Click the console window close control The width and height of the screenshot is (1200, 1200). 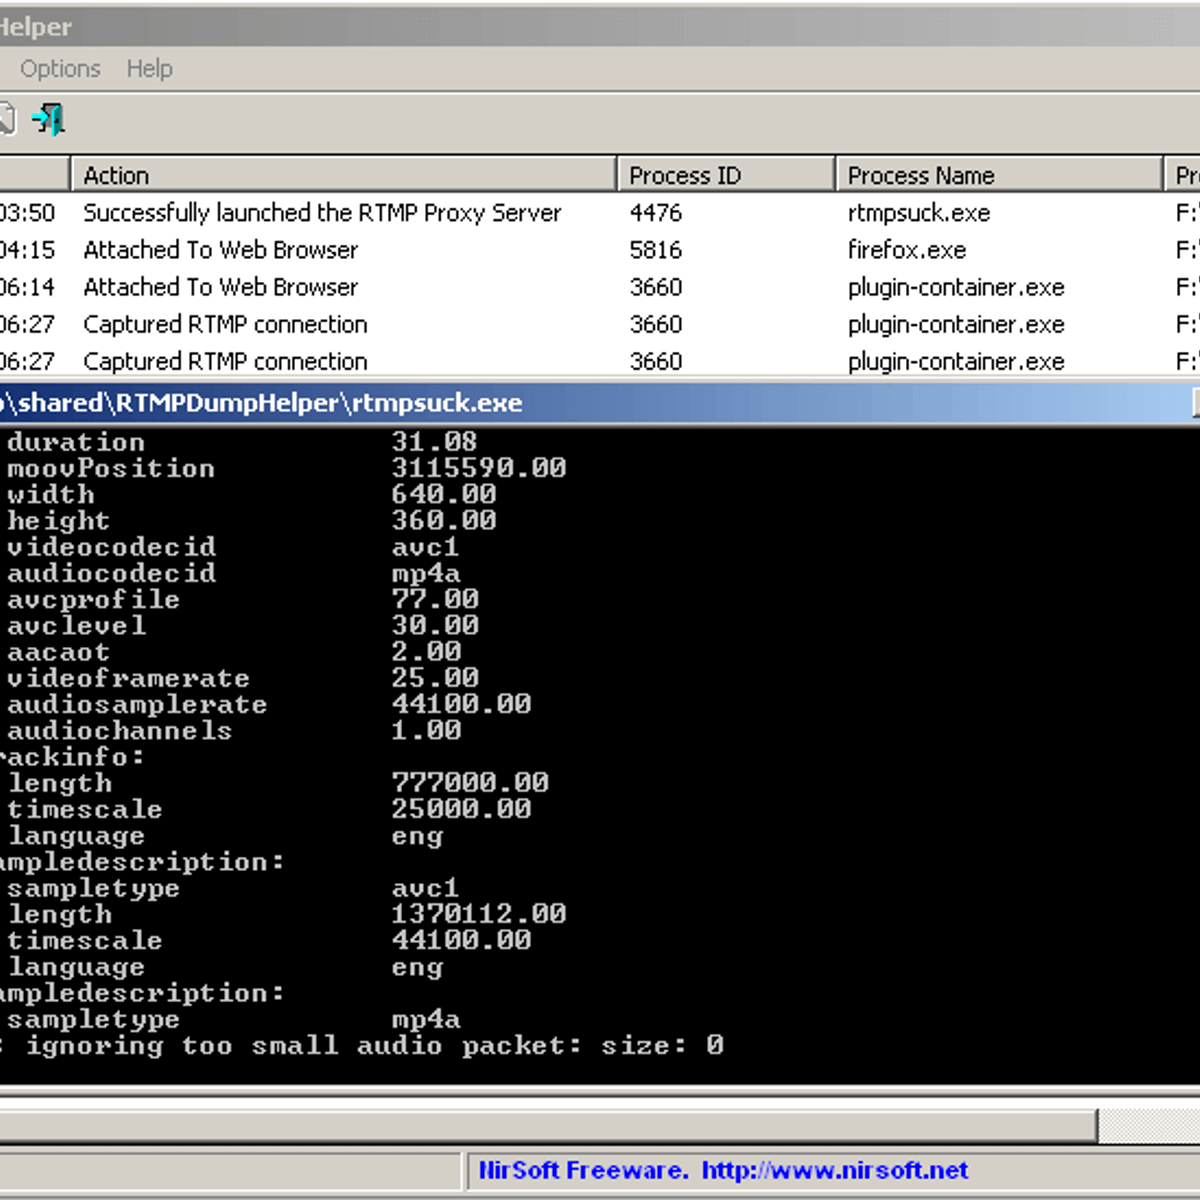point(1195,403)
